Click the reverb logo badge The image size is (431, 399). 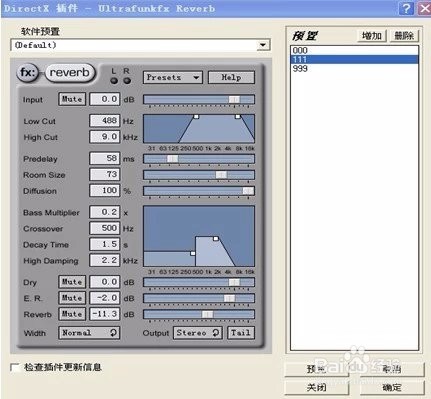click(x=70, y=73)
